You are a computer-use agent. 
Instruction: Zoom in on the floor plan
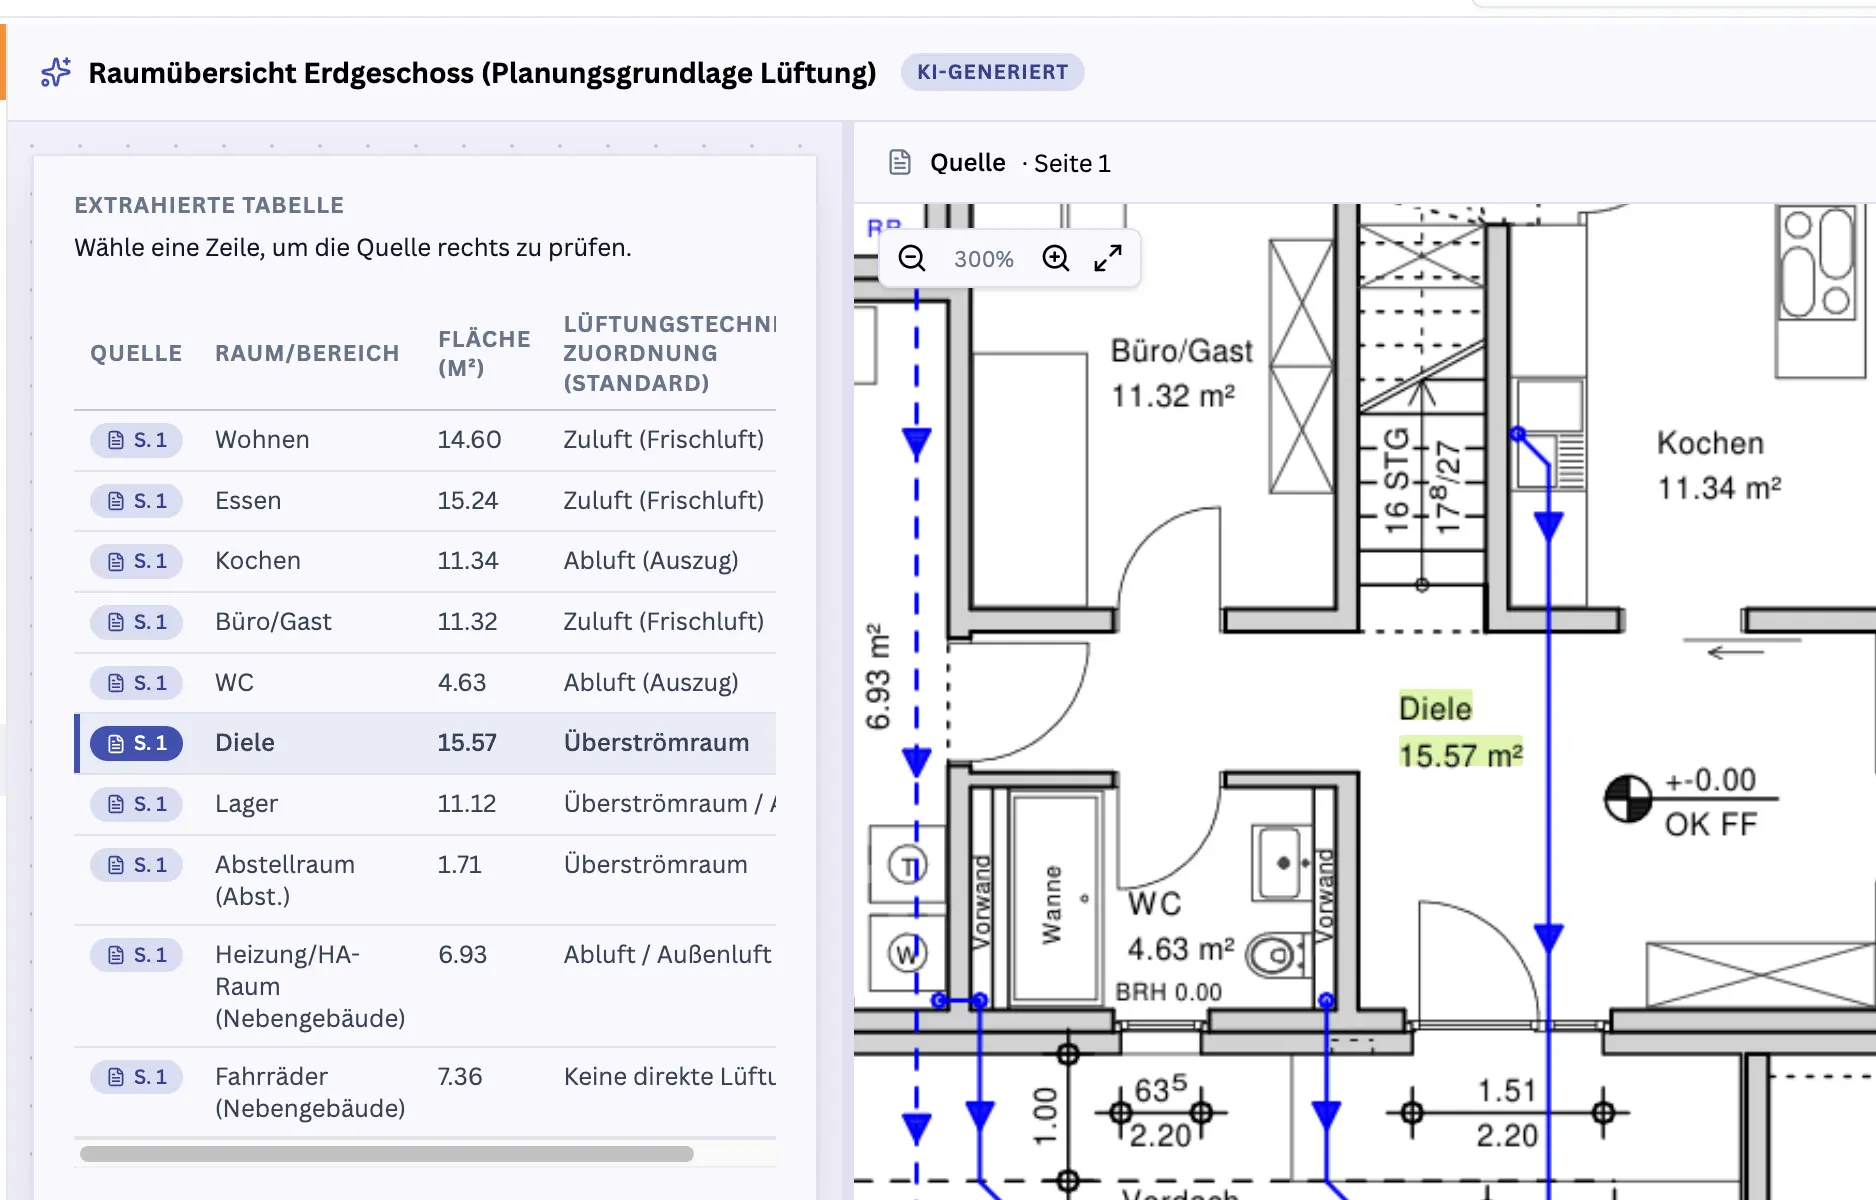[x=1056, y=259]
